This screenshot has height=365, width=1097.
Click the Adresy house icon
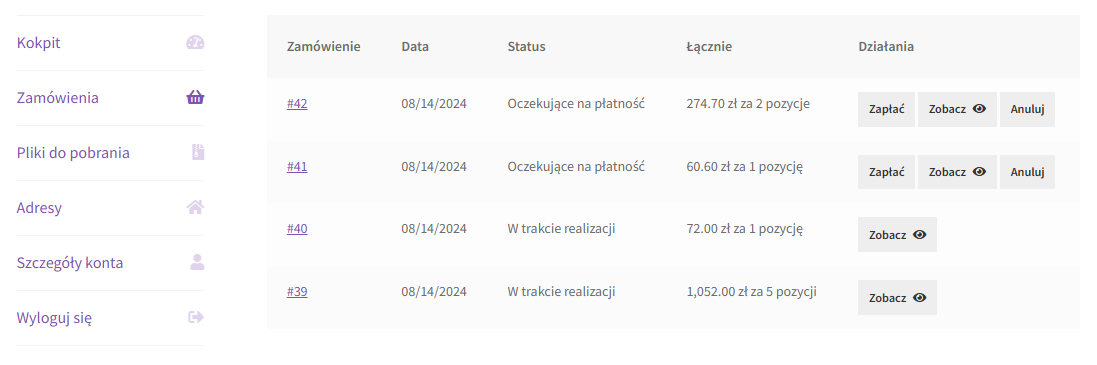[x=195, y=207]
